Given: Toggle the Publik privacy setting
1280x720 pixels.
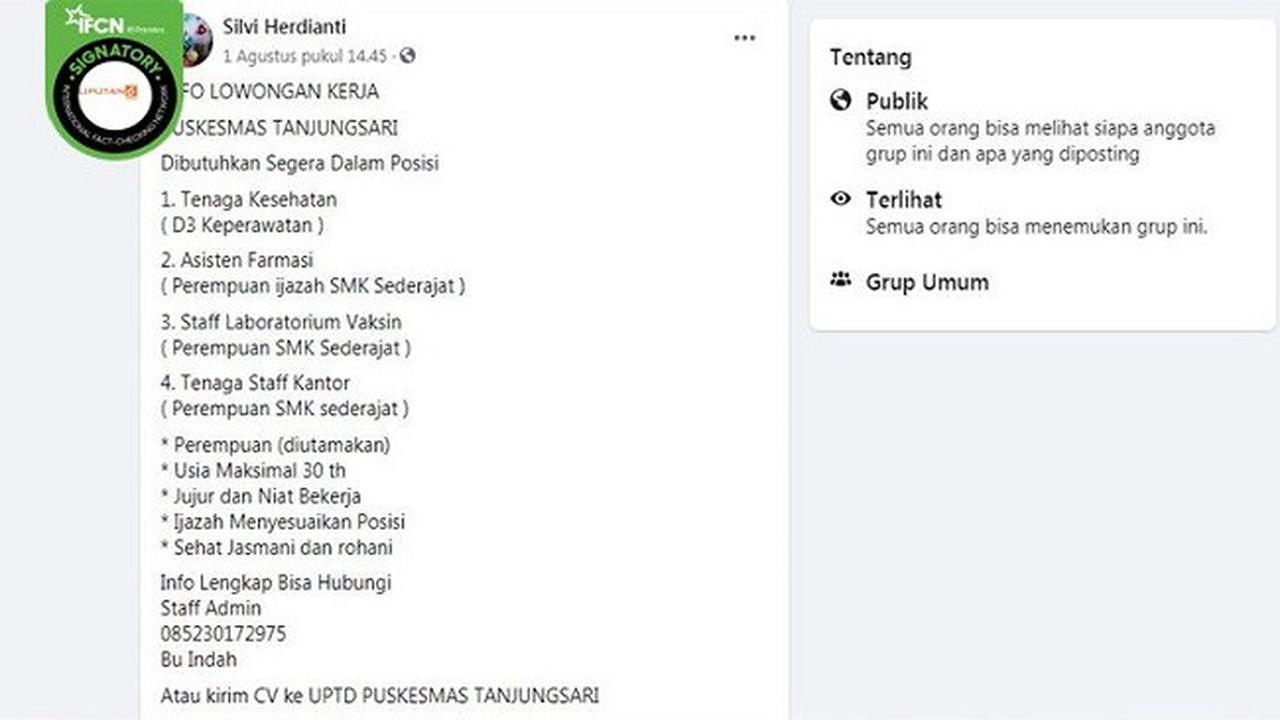Looking at the screenshot, I should tap(896, 101).
